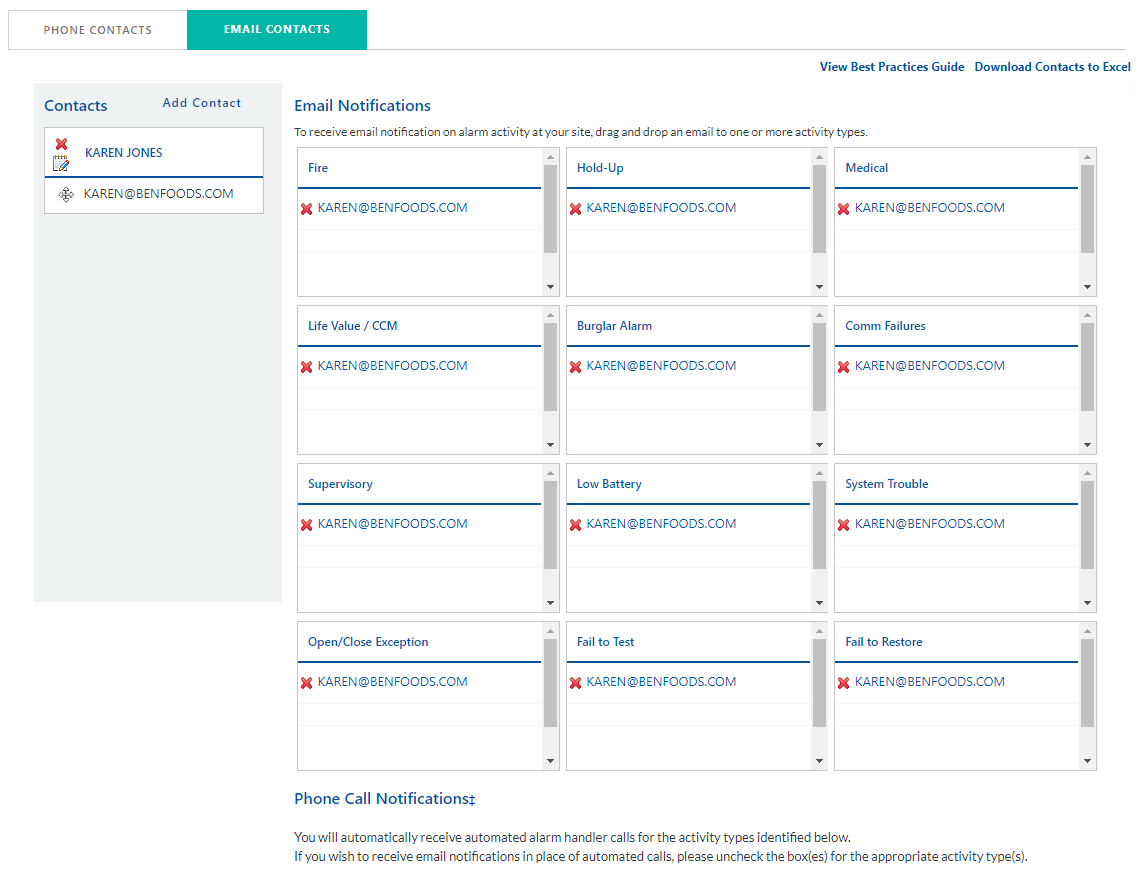Edit Karen Jones contact using notepad icon
Screen dimensions: 1141x879
61,163
